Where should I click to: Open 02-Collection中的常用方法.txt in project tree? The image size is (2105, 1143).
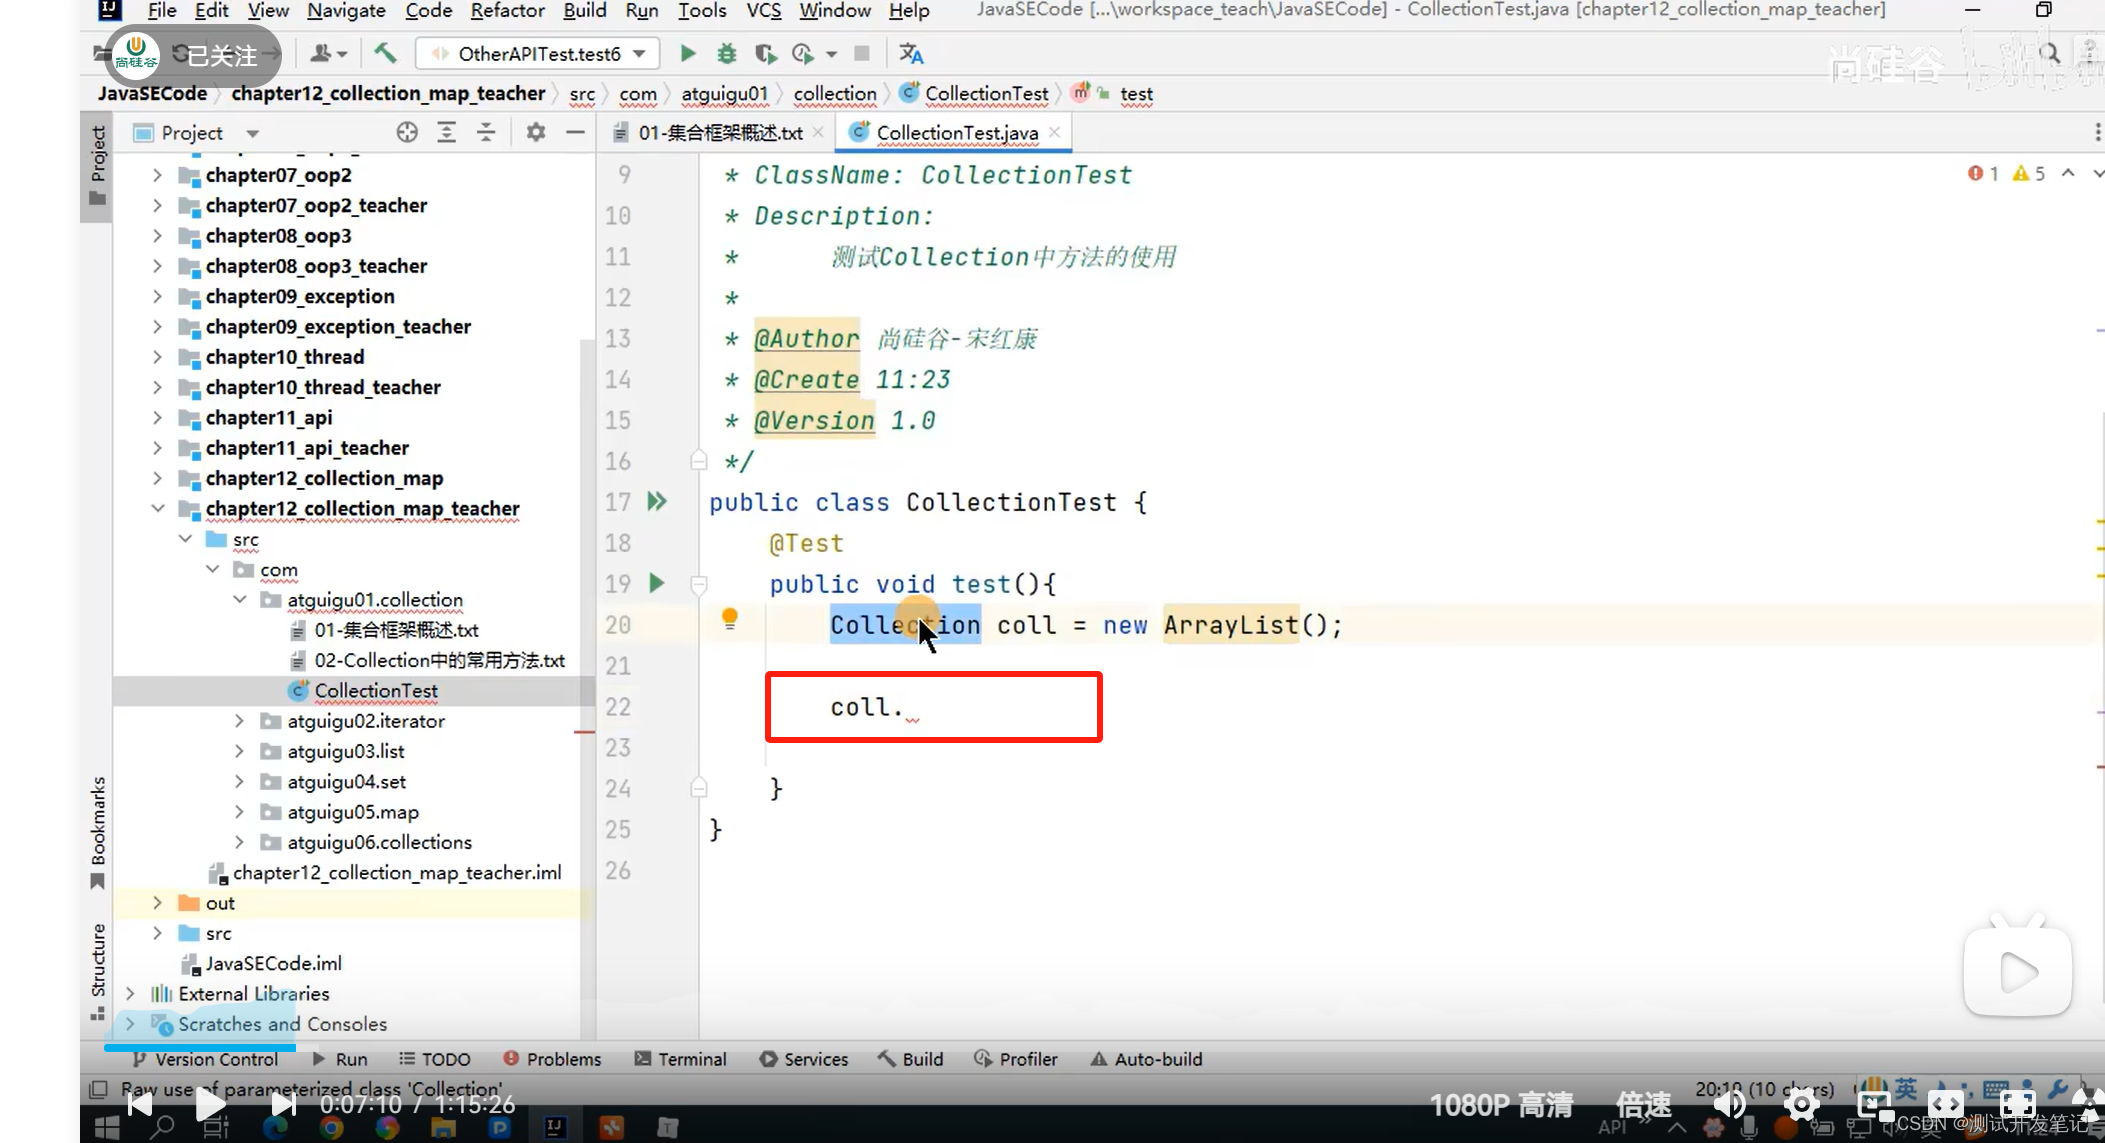pos(439,660)
